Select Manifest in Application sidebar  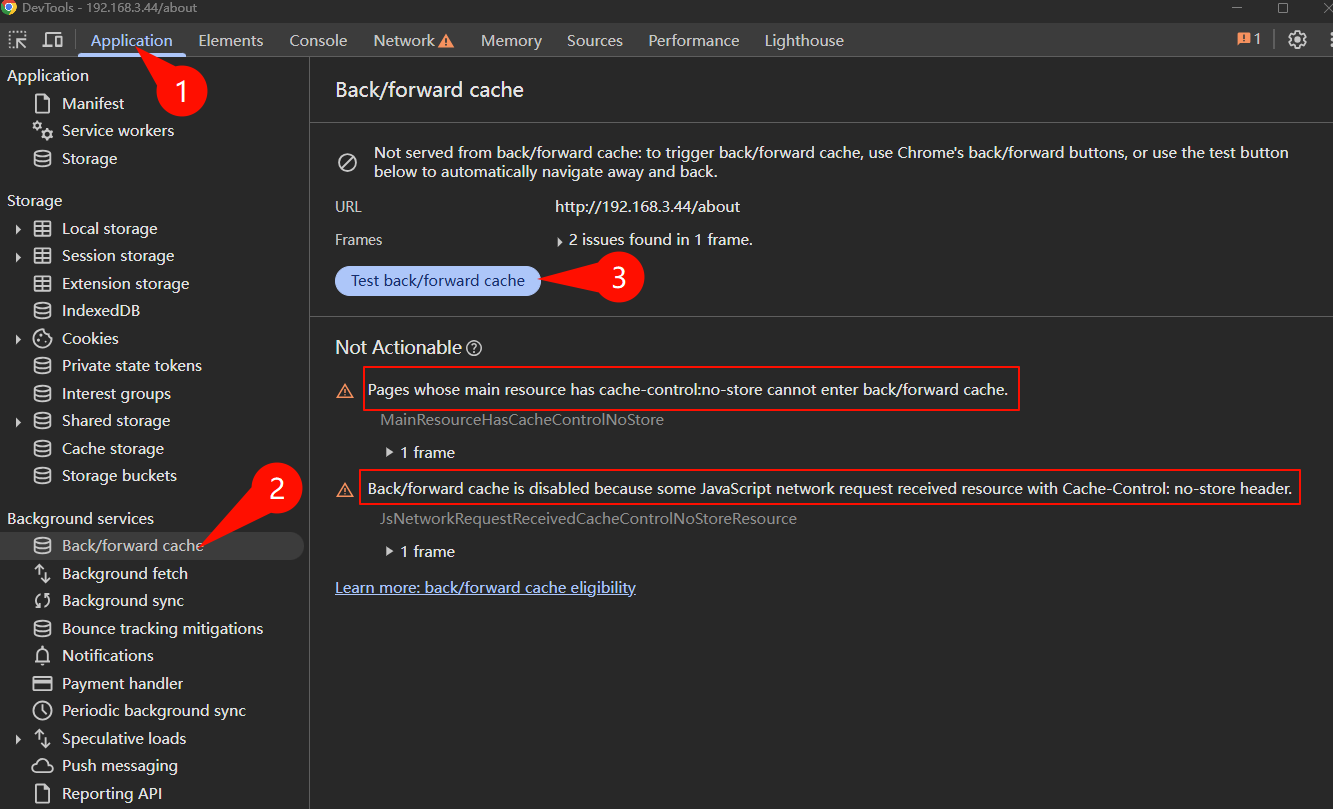click(x=93, y=103)
